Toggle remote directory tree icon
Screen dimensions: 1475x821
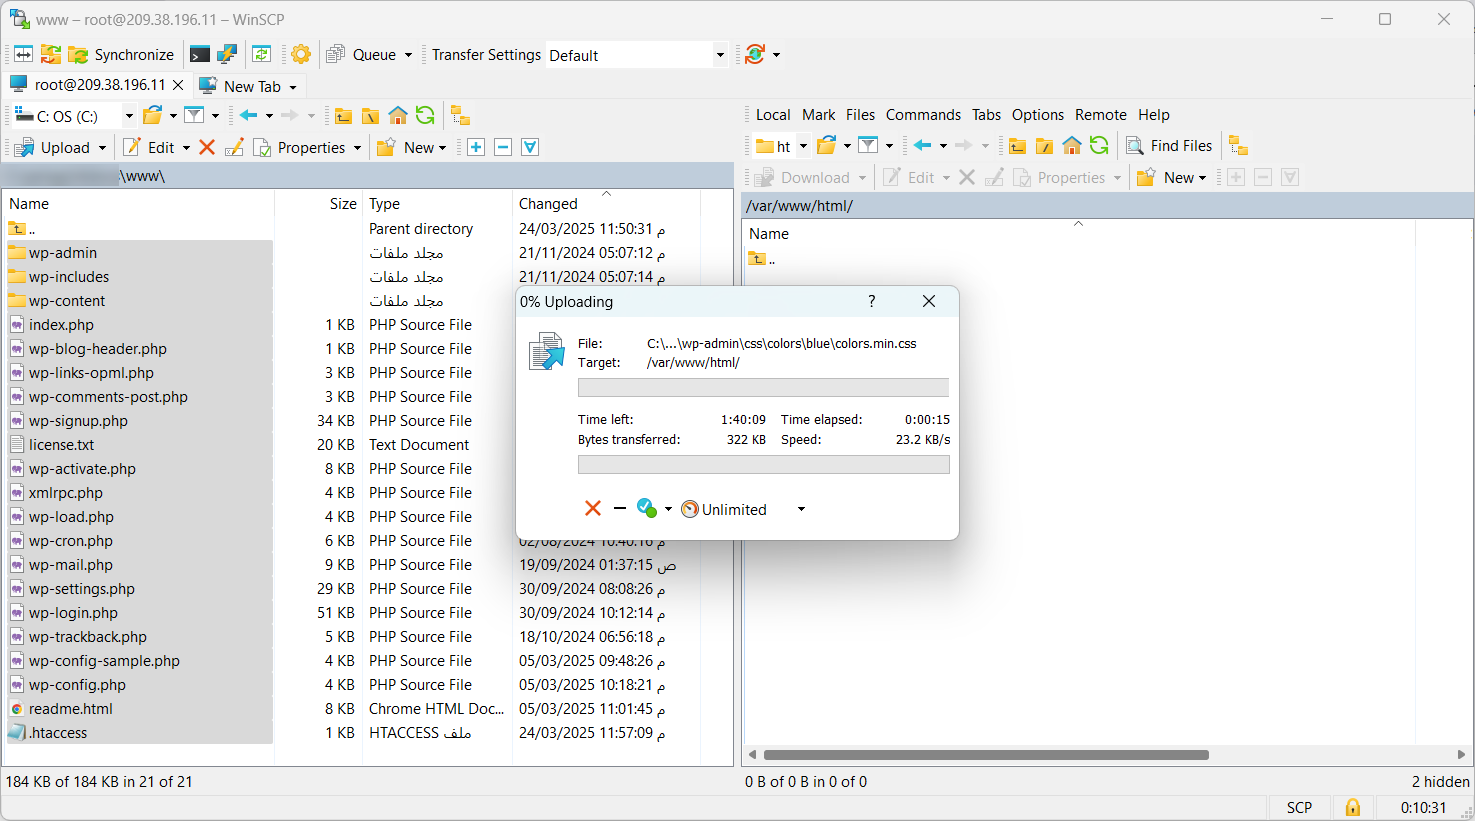click(1238, 146)
